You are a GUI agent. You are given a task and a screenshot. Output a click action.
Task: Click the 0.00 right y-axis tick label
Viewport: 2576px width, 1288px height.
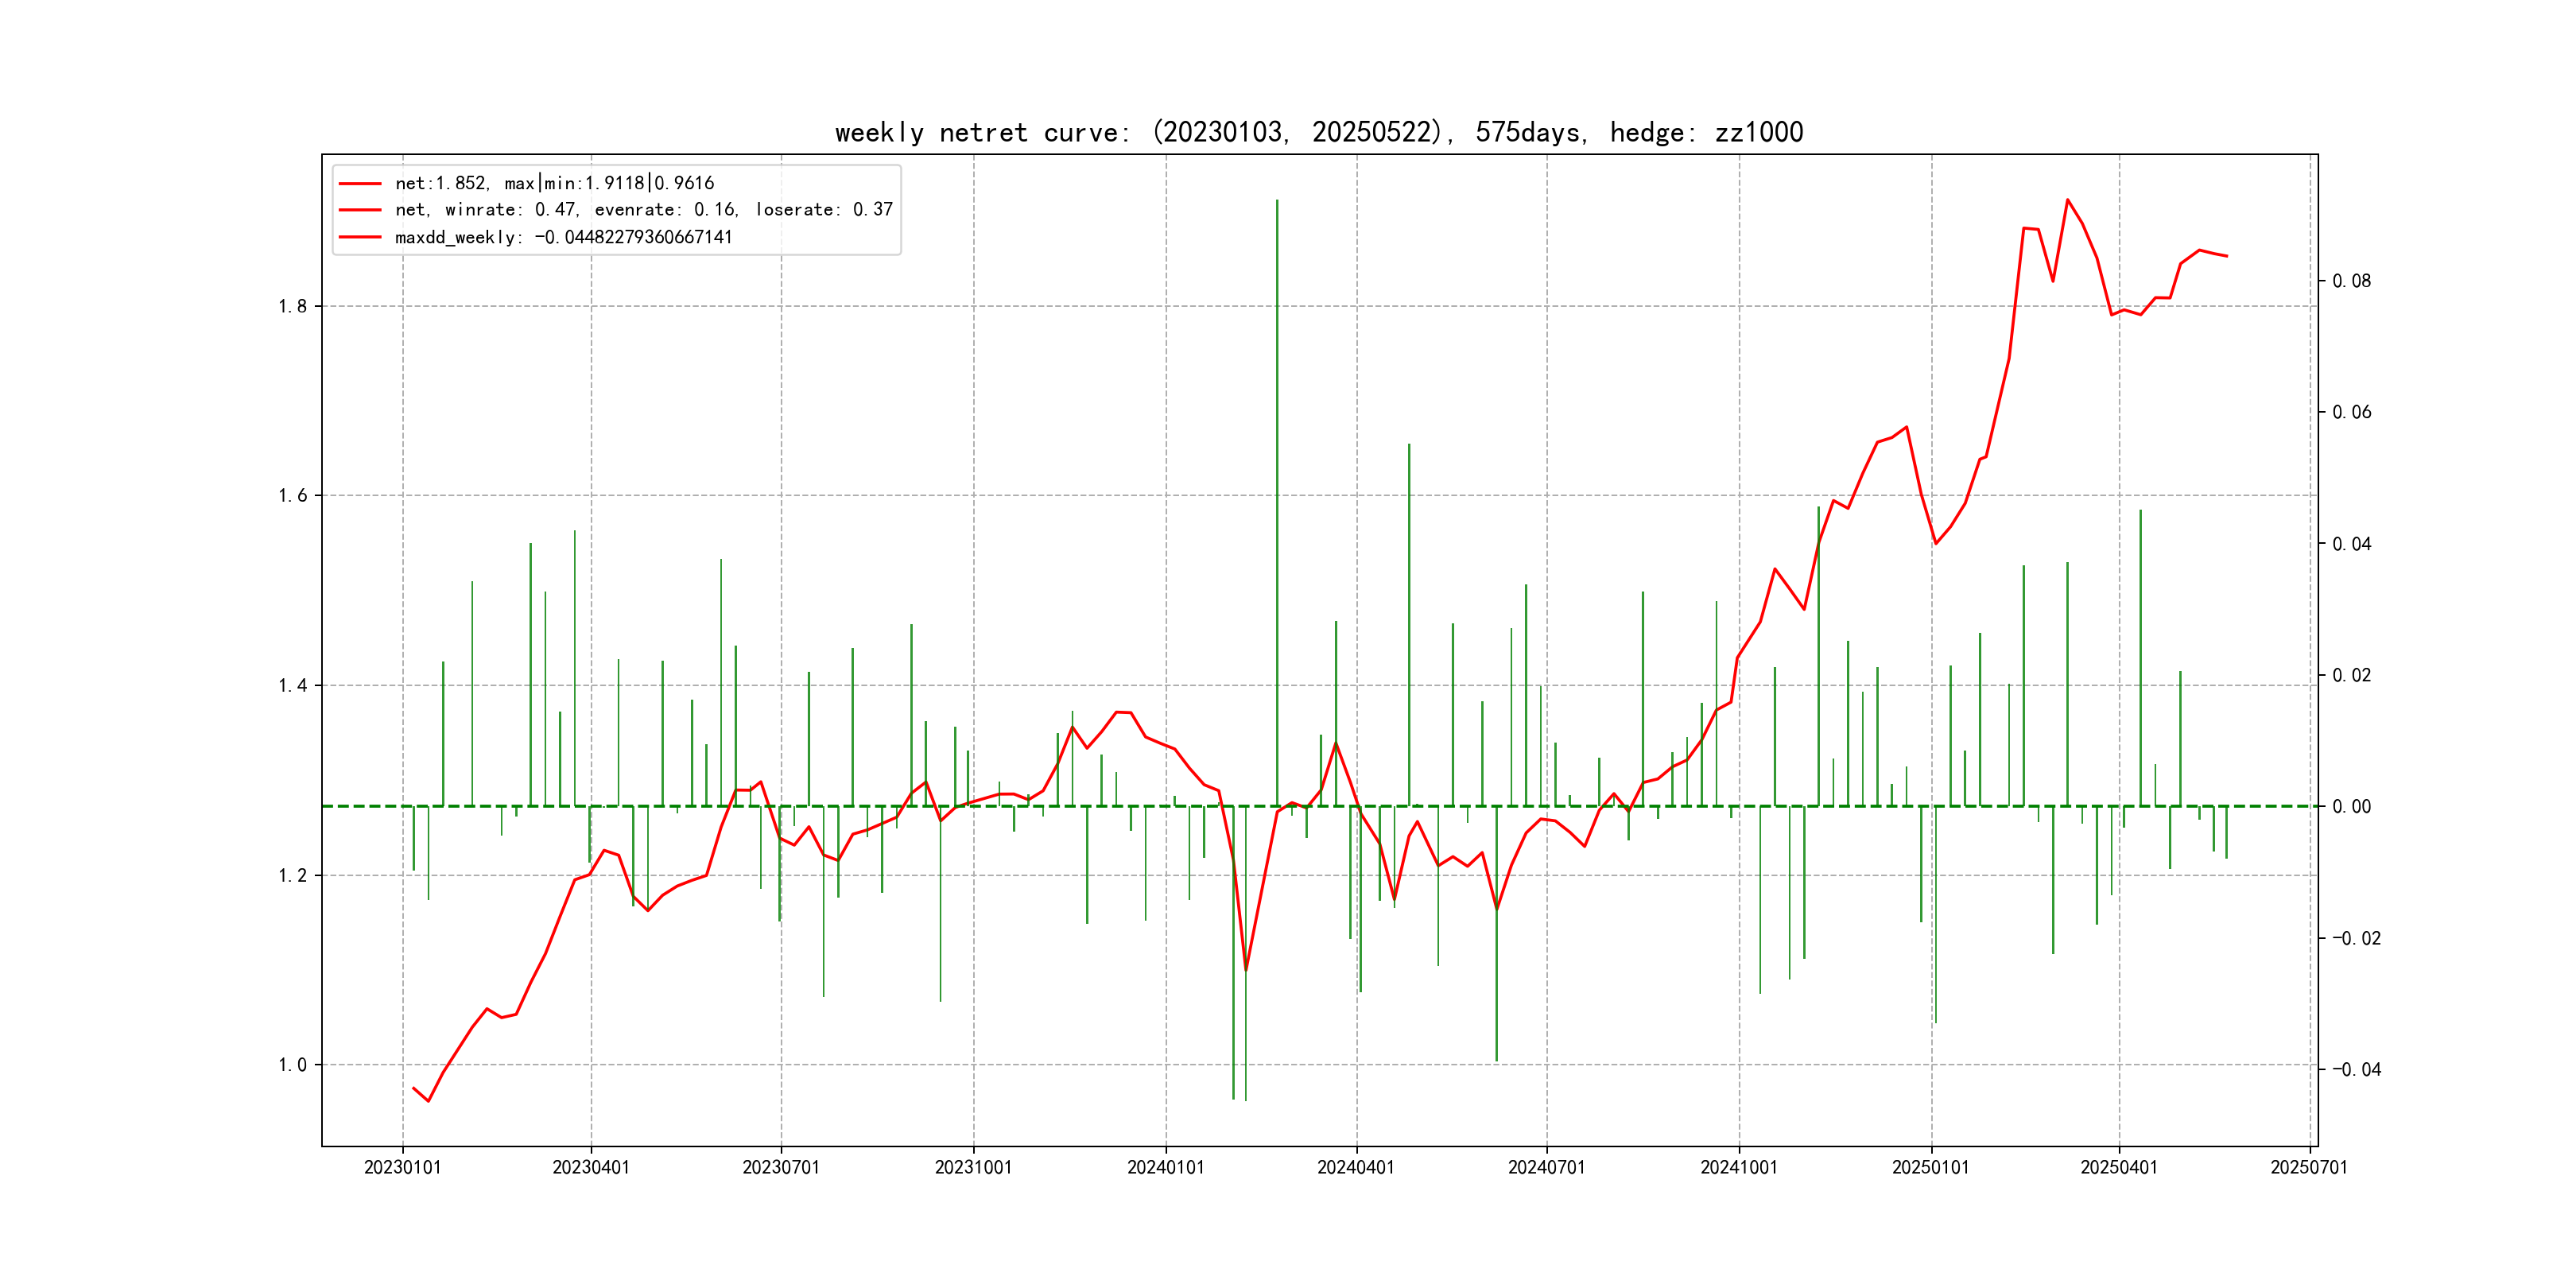click(x=2351, y=807)
